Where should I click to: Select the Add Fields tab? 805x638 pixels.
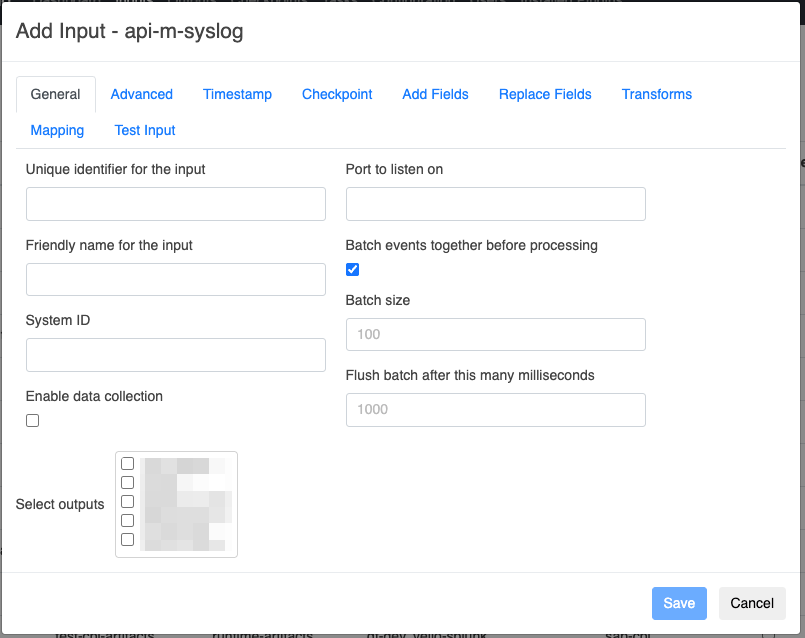435,94
